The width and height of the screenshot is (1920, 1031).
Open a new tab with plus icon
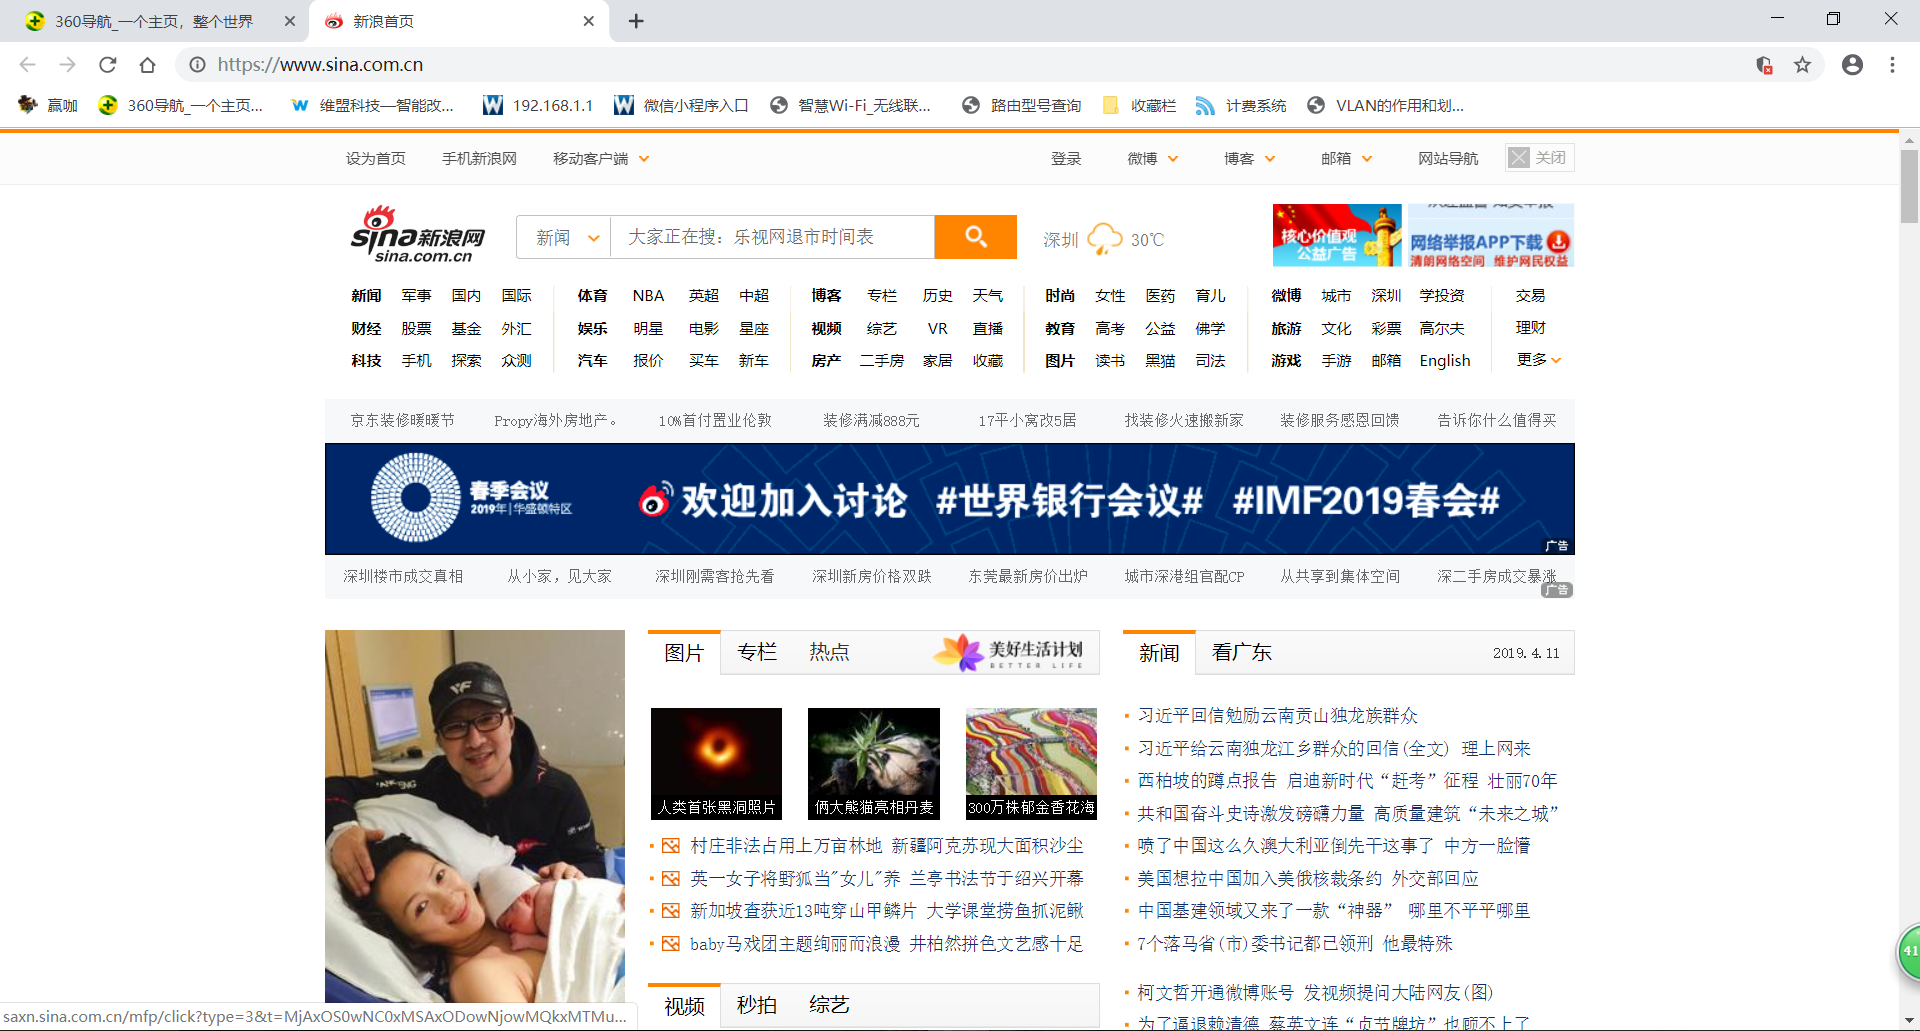[x=636, y=21]
